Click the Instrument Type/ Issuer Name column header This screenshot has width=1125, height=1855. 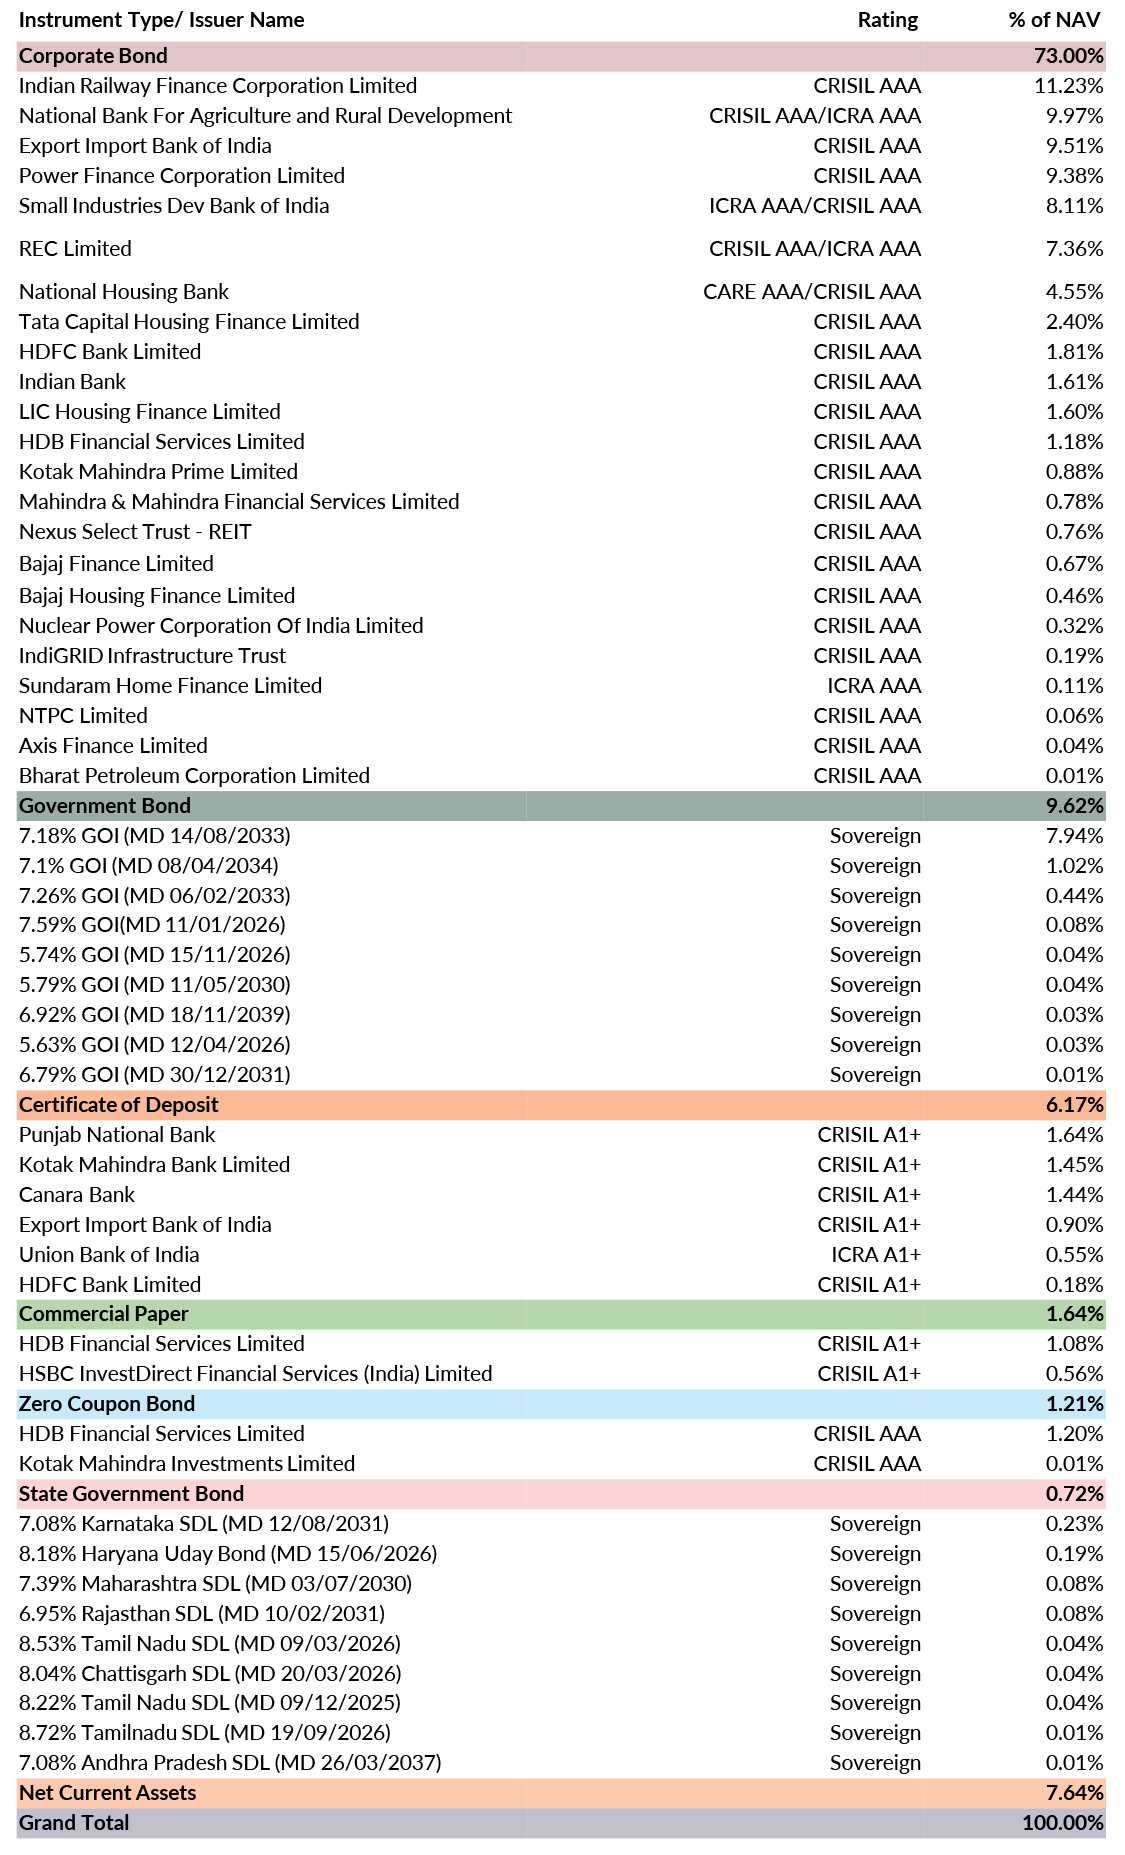click(161, 20)
